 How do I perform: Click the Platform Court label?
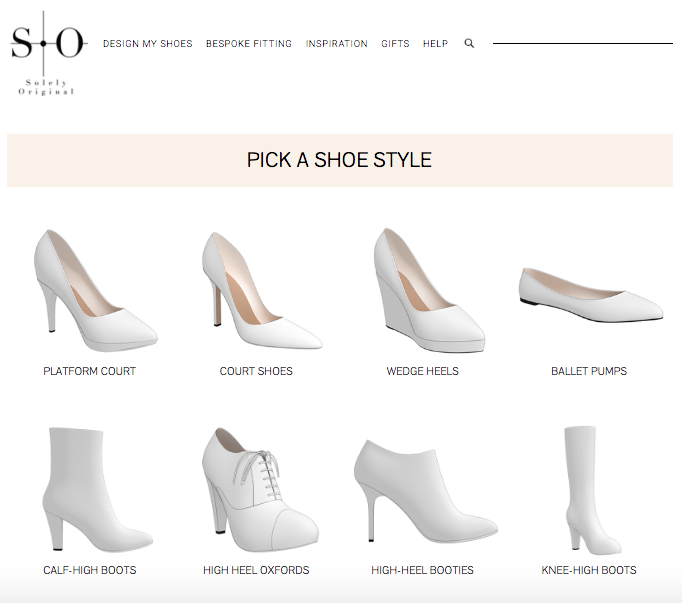(x=90, y=371)
